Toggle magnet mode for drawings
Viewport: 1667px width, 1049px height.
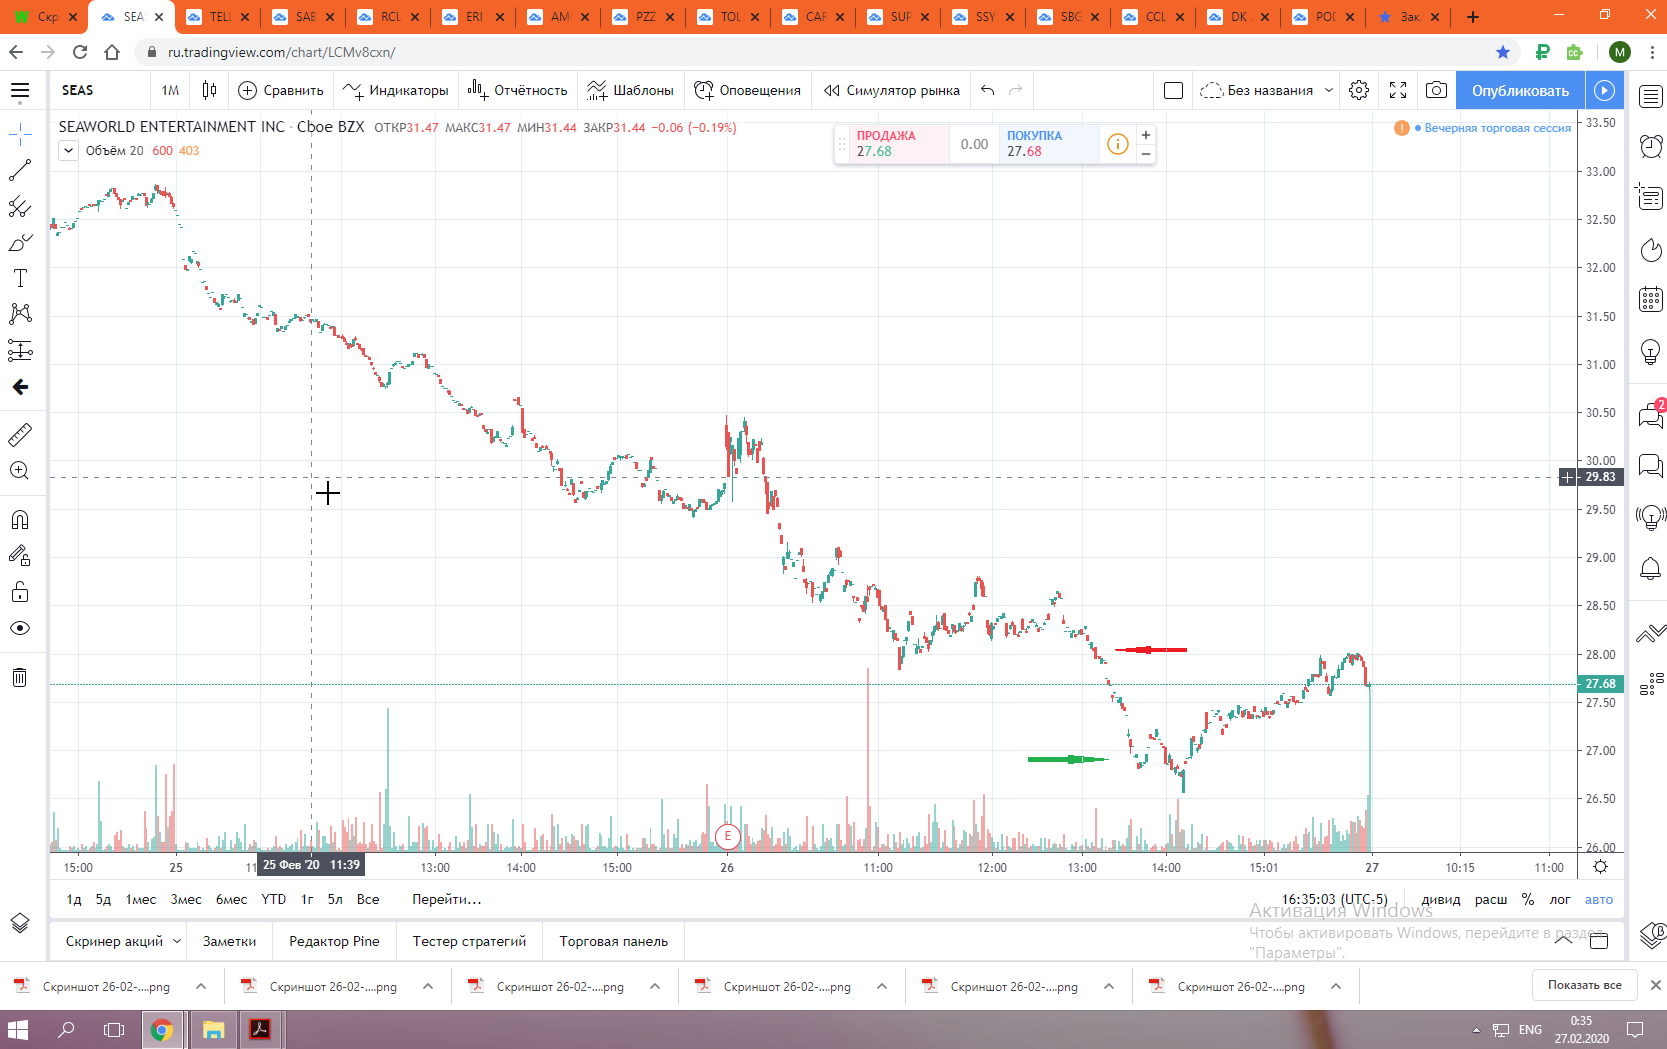pyautogui.click(x=20, y=519)
